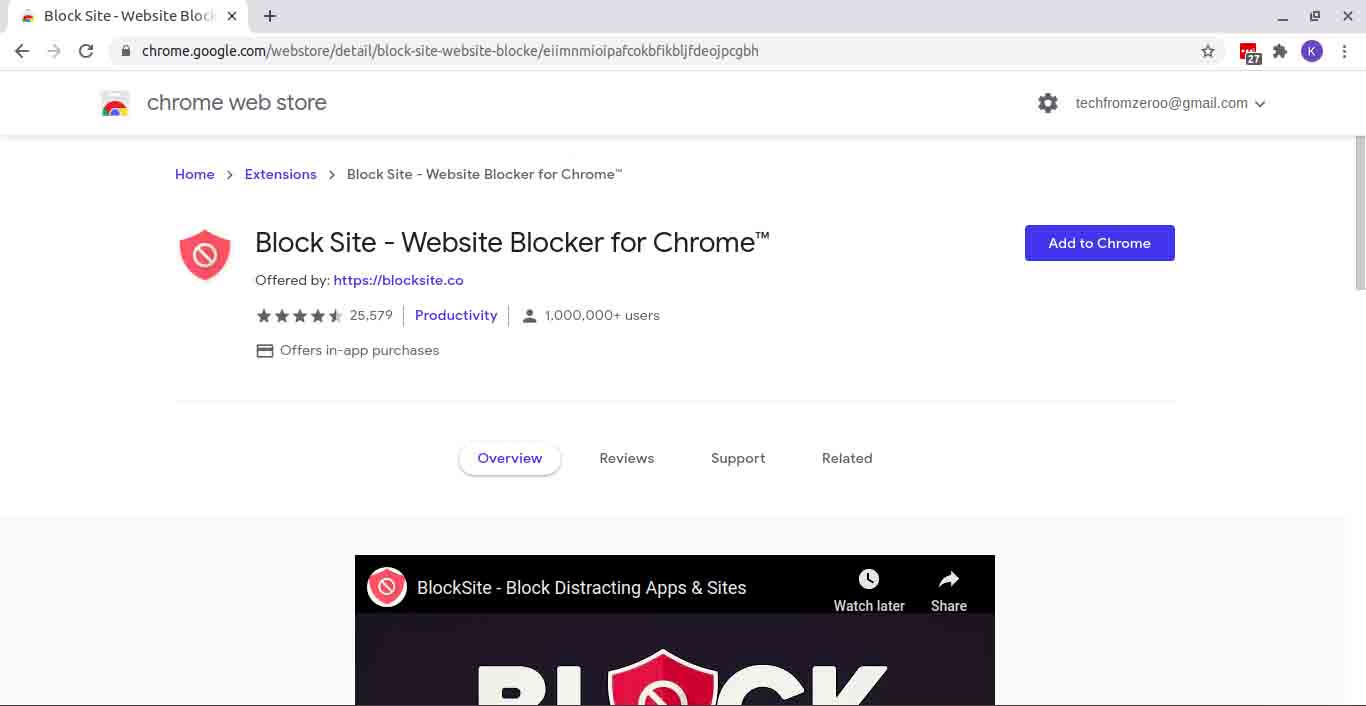
Task: Select the Related tab
Action: click(x=847, y=458)
